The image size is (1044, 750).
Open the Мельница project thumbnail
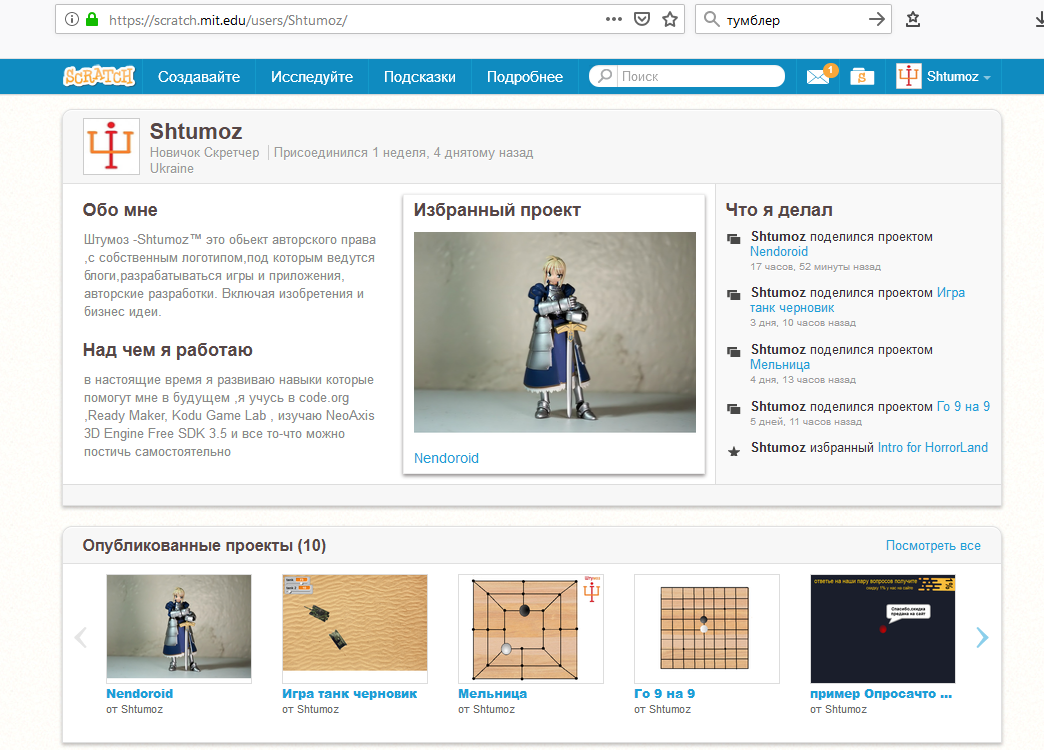(x=531, y=629)
